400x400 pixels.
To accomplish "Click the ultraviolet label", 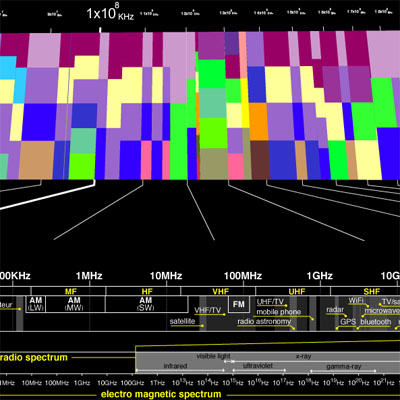I will click(258, 366).
